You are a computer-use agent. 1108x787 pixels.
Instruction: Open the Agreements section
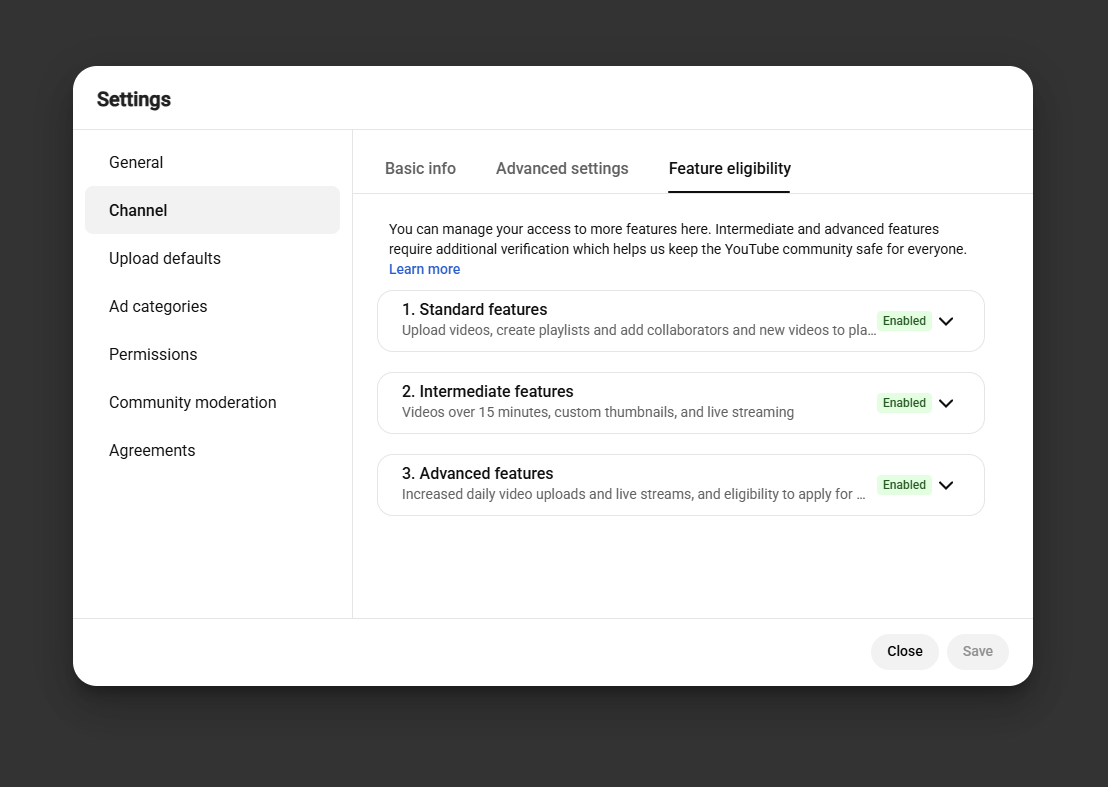(x=212, y=451)
